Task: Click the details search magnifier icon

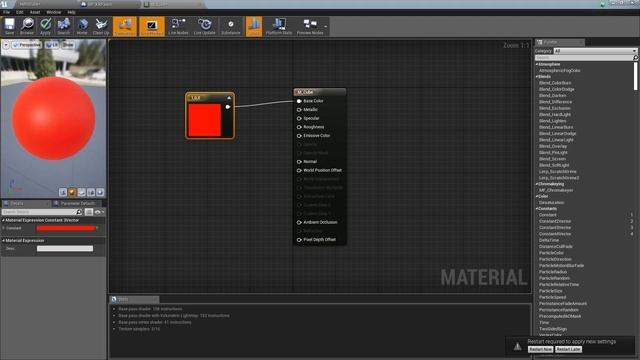Action: tap(79, 212)
